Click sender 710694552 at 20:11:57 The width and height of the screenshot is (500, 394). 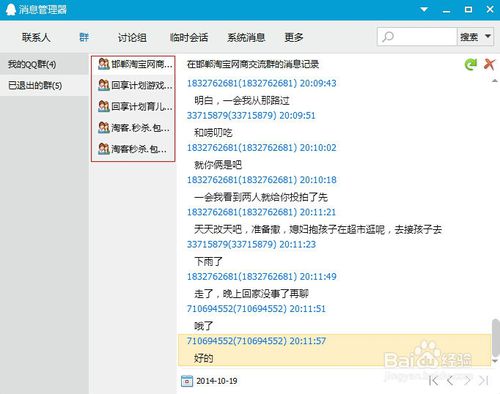(256, 341)
